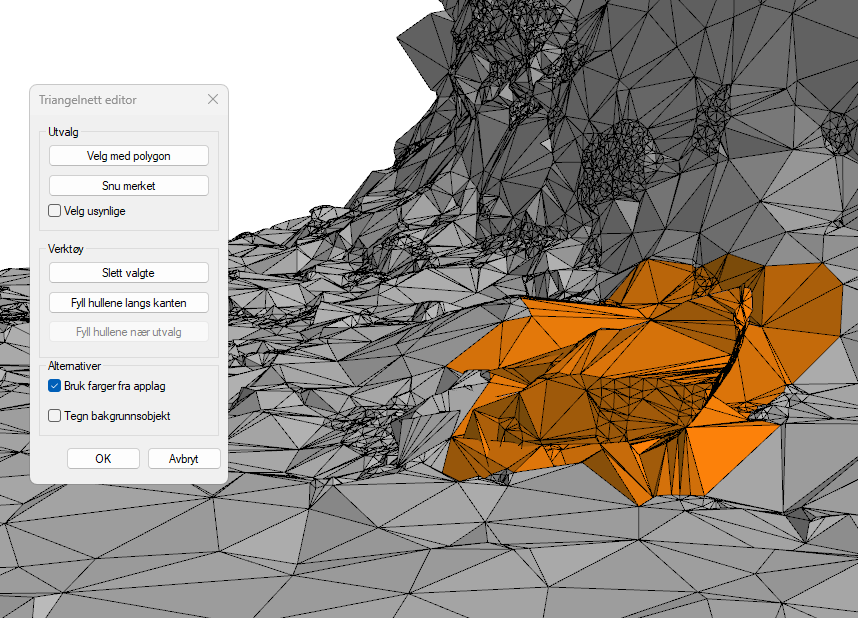
Task: Click the greyed Fyll hullene nær utvalg button
Action: click(129, 332)
